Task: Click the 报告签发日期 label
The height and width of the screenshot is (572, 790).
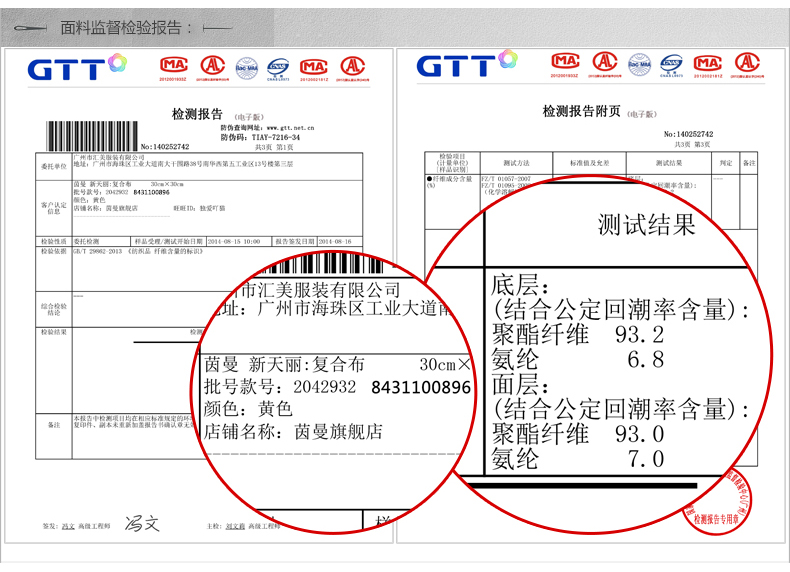Action: 295,241
